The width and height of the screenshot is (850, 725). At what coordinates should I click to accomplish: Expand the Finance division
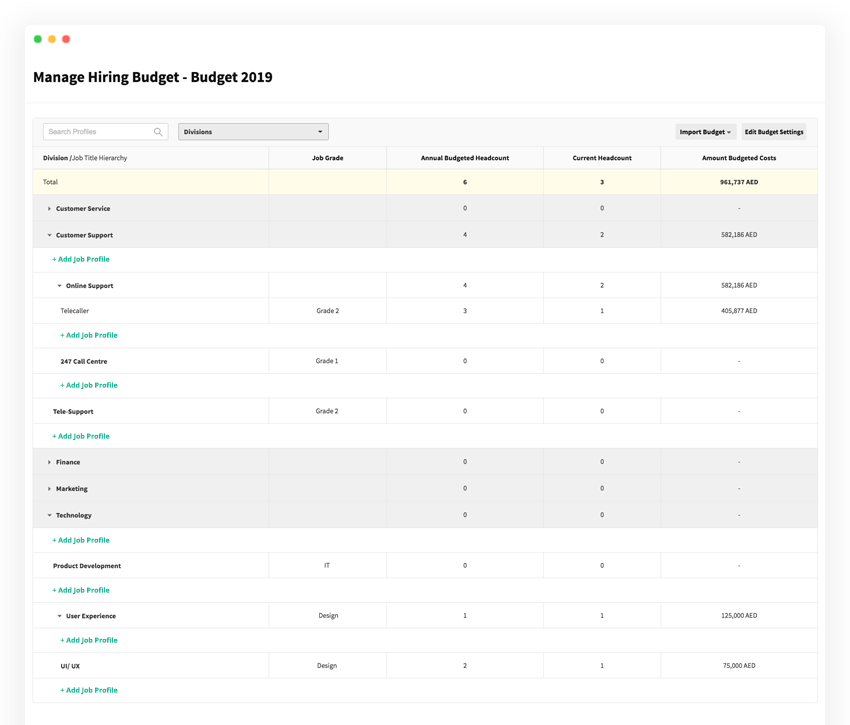49,463
